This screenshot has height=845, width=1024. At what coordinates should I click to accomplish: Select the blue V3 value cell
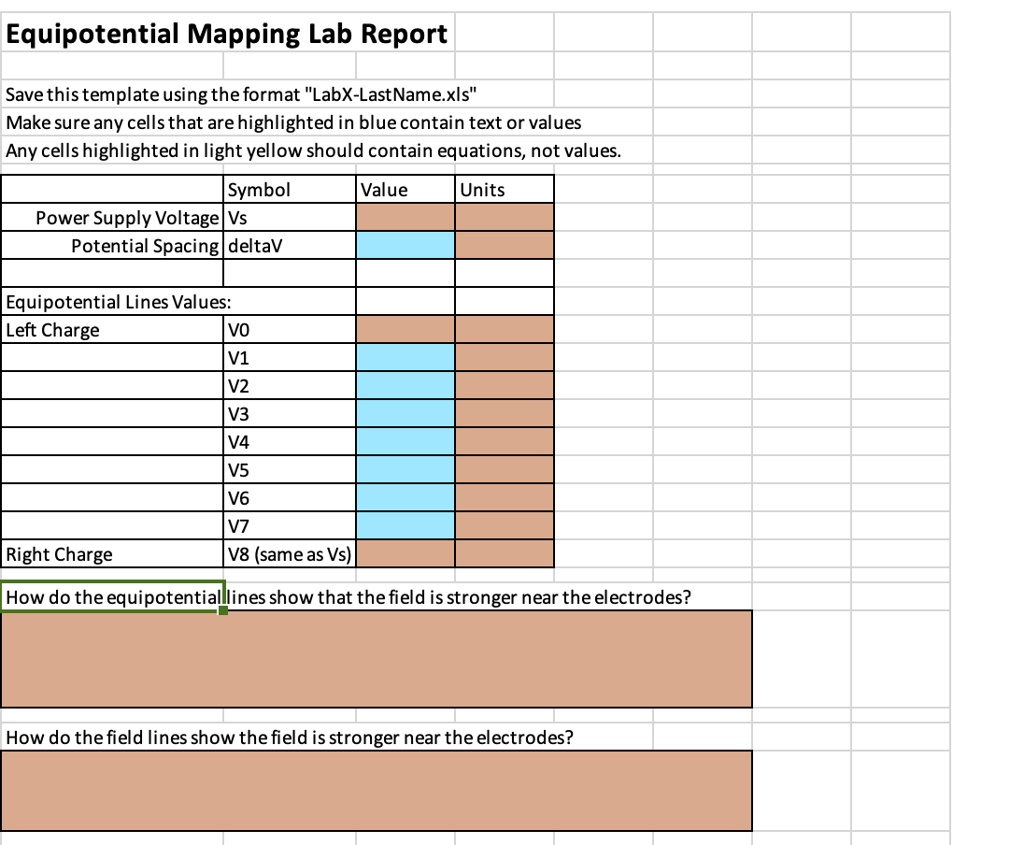[405, 413]
